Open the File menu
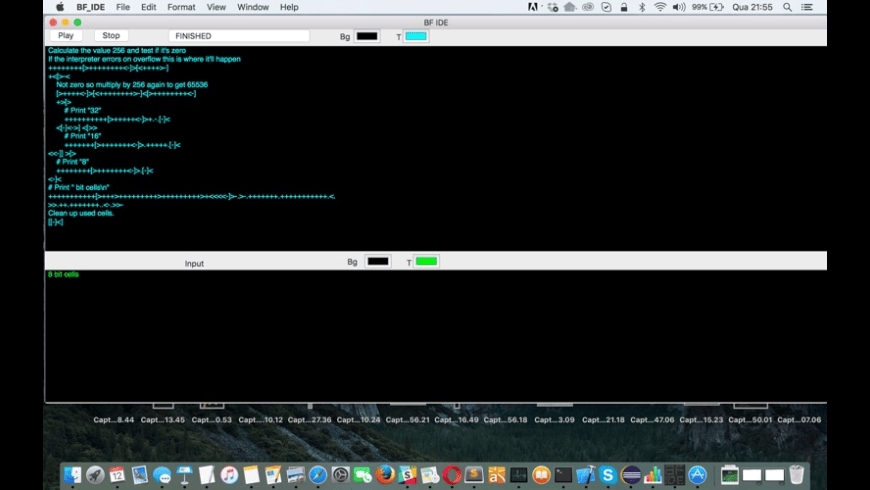The image size is (870, 490). [123, 7]
